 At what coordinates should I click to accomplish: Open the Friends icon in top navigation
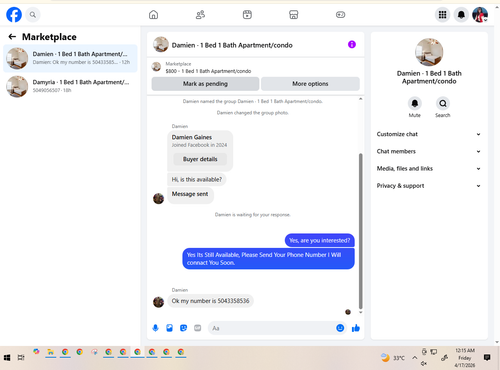(x=200, y=15)
